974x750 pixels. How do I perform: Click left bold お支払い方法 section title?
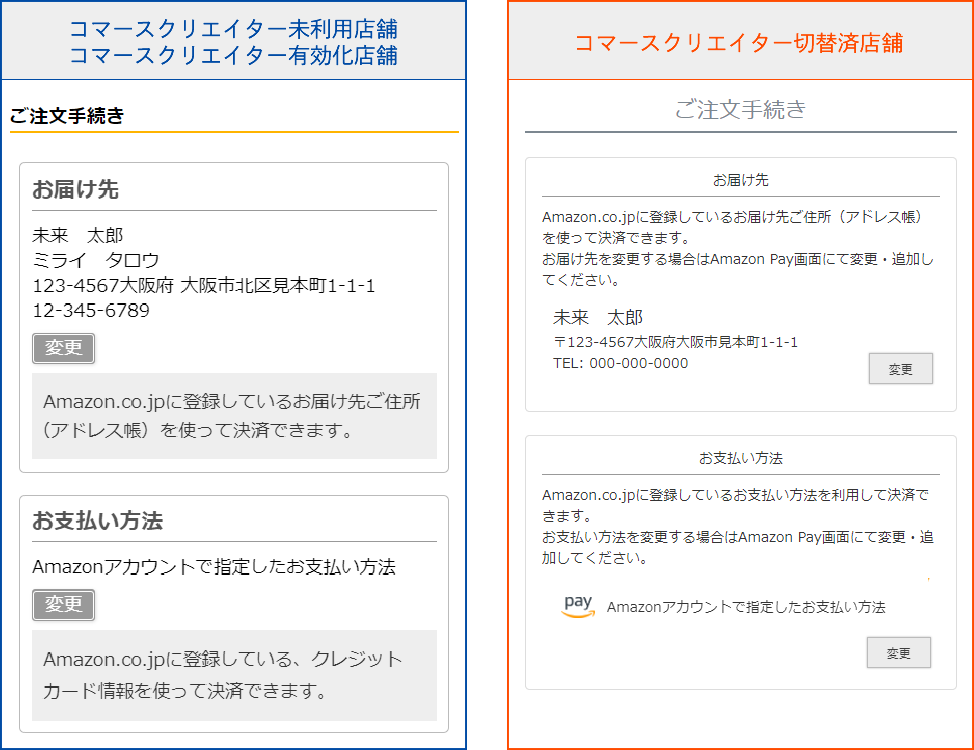98,521
